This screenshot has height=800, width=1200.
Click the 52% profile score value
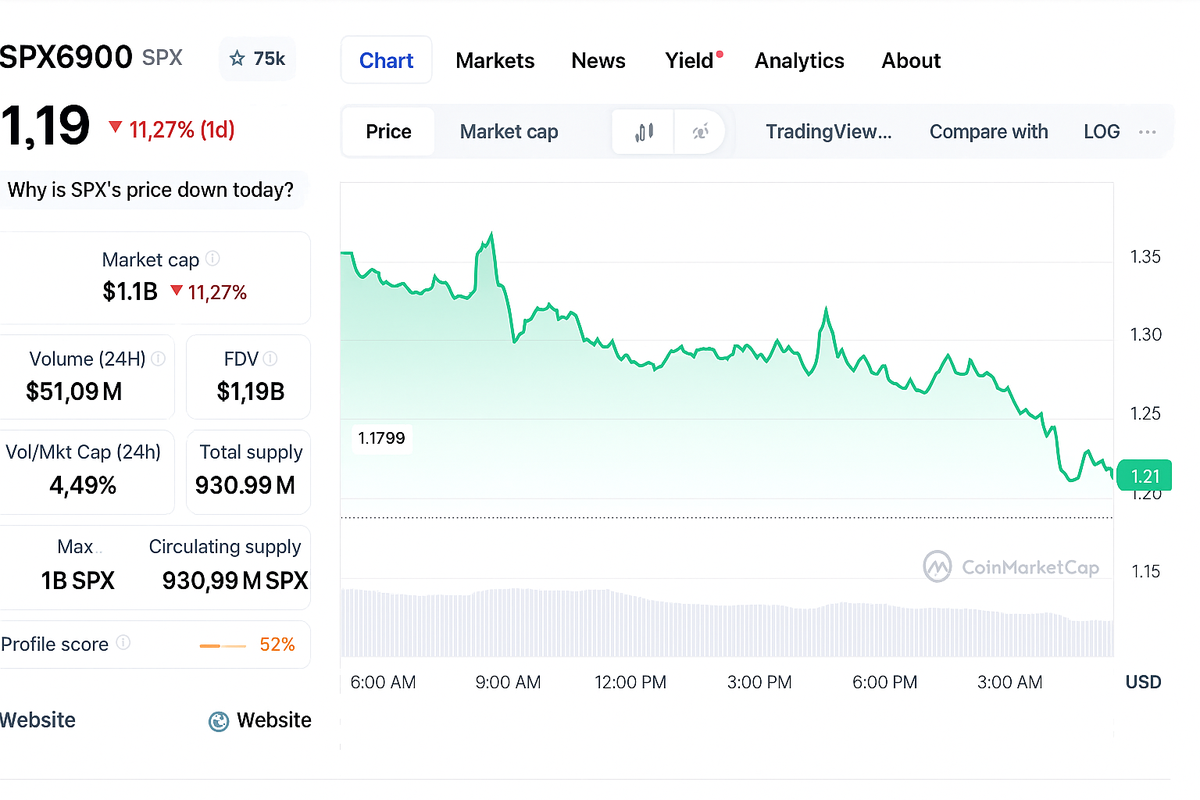pos(277,645)
